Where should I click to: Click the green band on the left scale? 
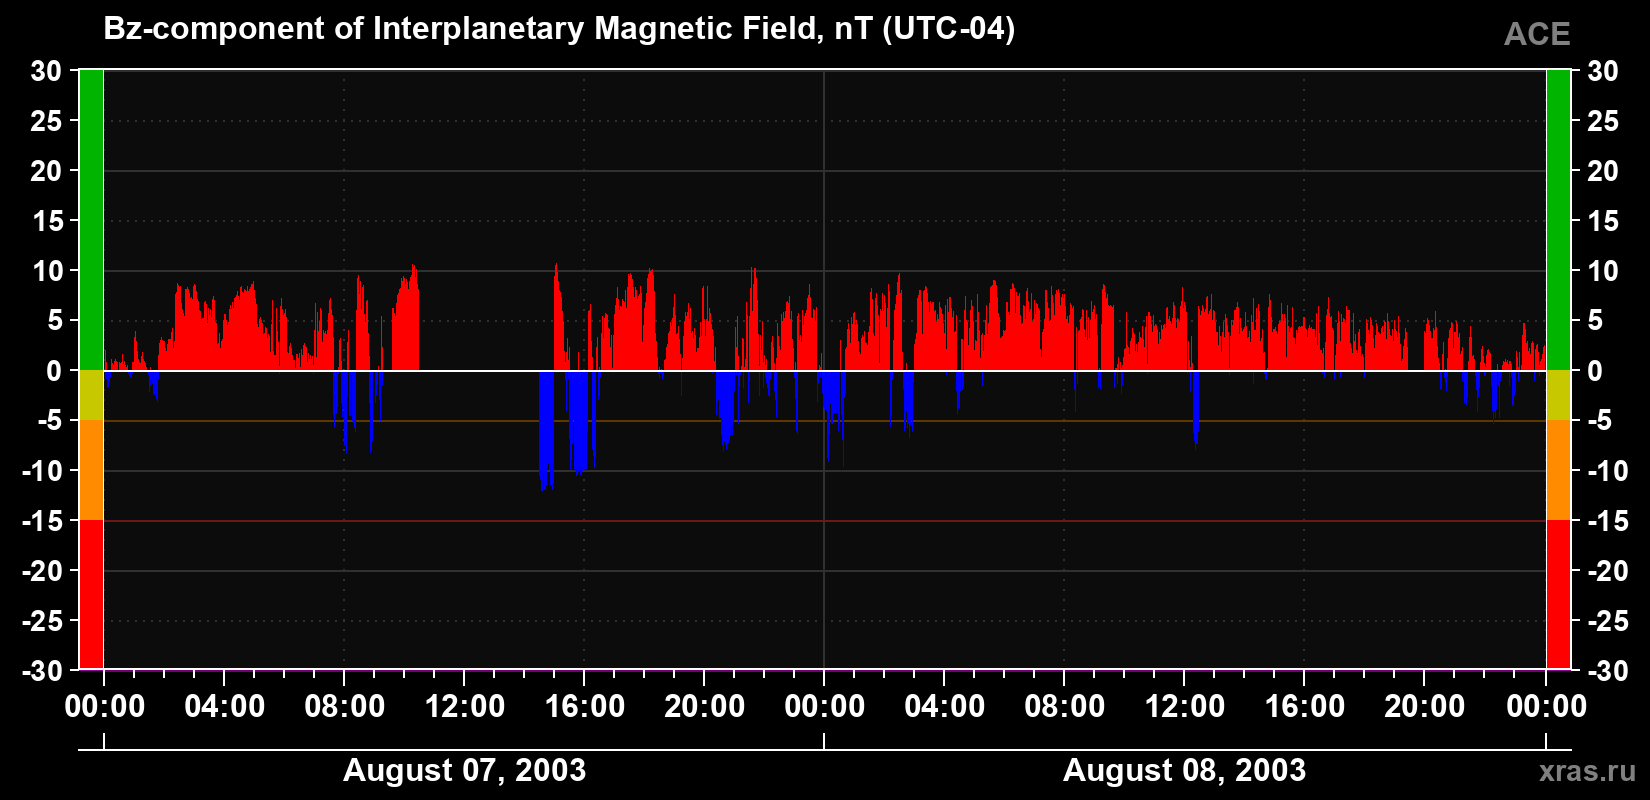pyautogui.click(x=91, y=220)
